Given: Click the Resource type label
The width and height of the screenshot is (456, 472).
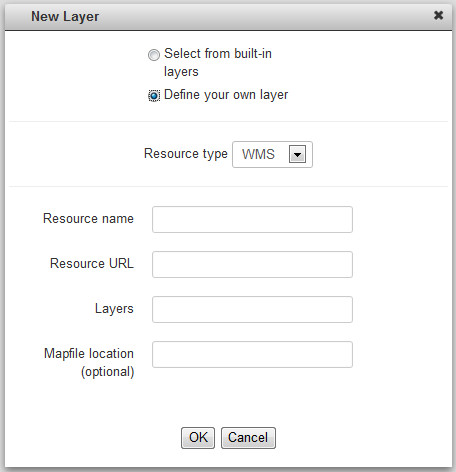Looking at the screenshot, I should point(186,154).
